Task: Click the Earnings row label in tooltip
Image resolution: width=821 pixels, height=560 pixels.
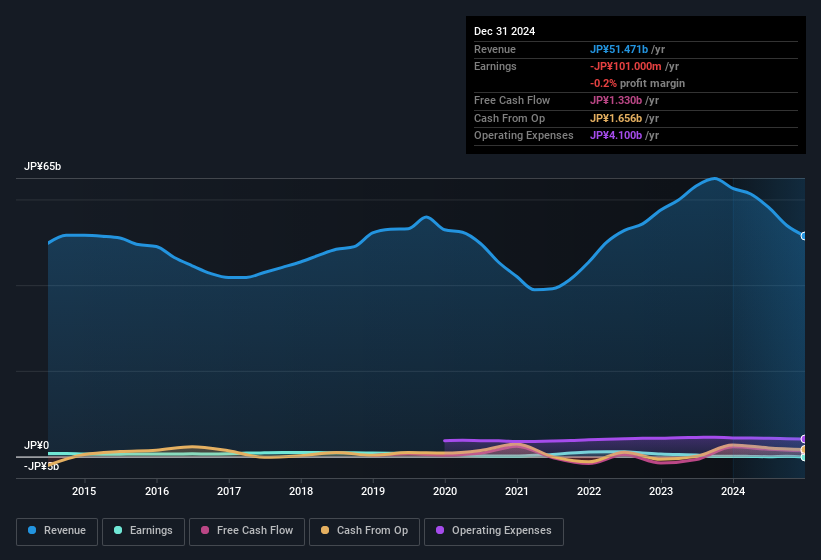Action: tap(495, 66)
